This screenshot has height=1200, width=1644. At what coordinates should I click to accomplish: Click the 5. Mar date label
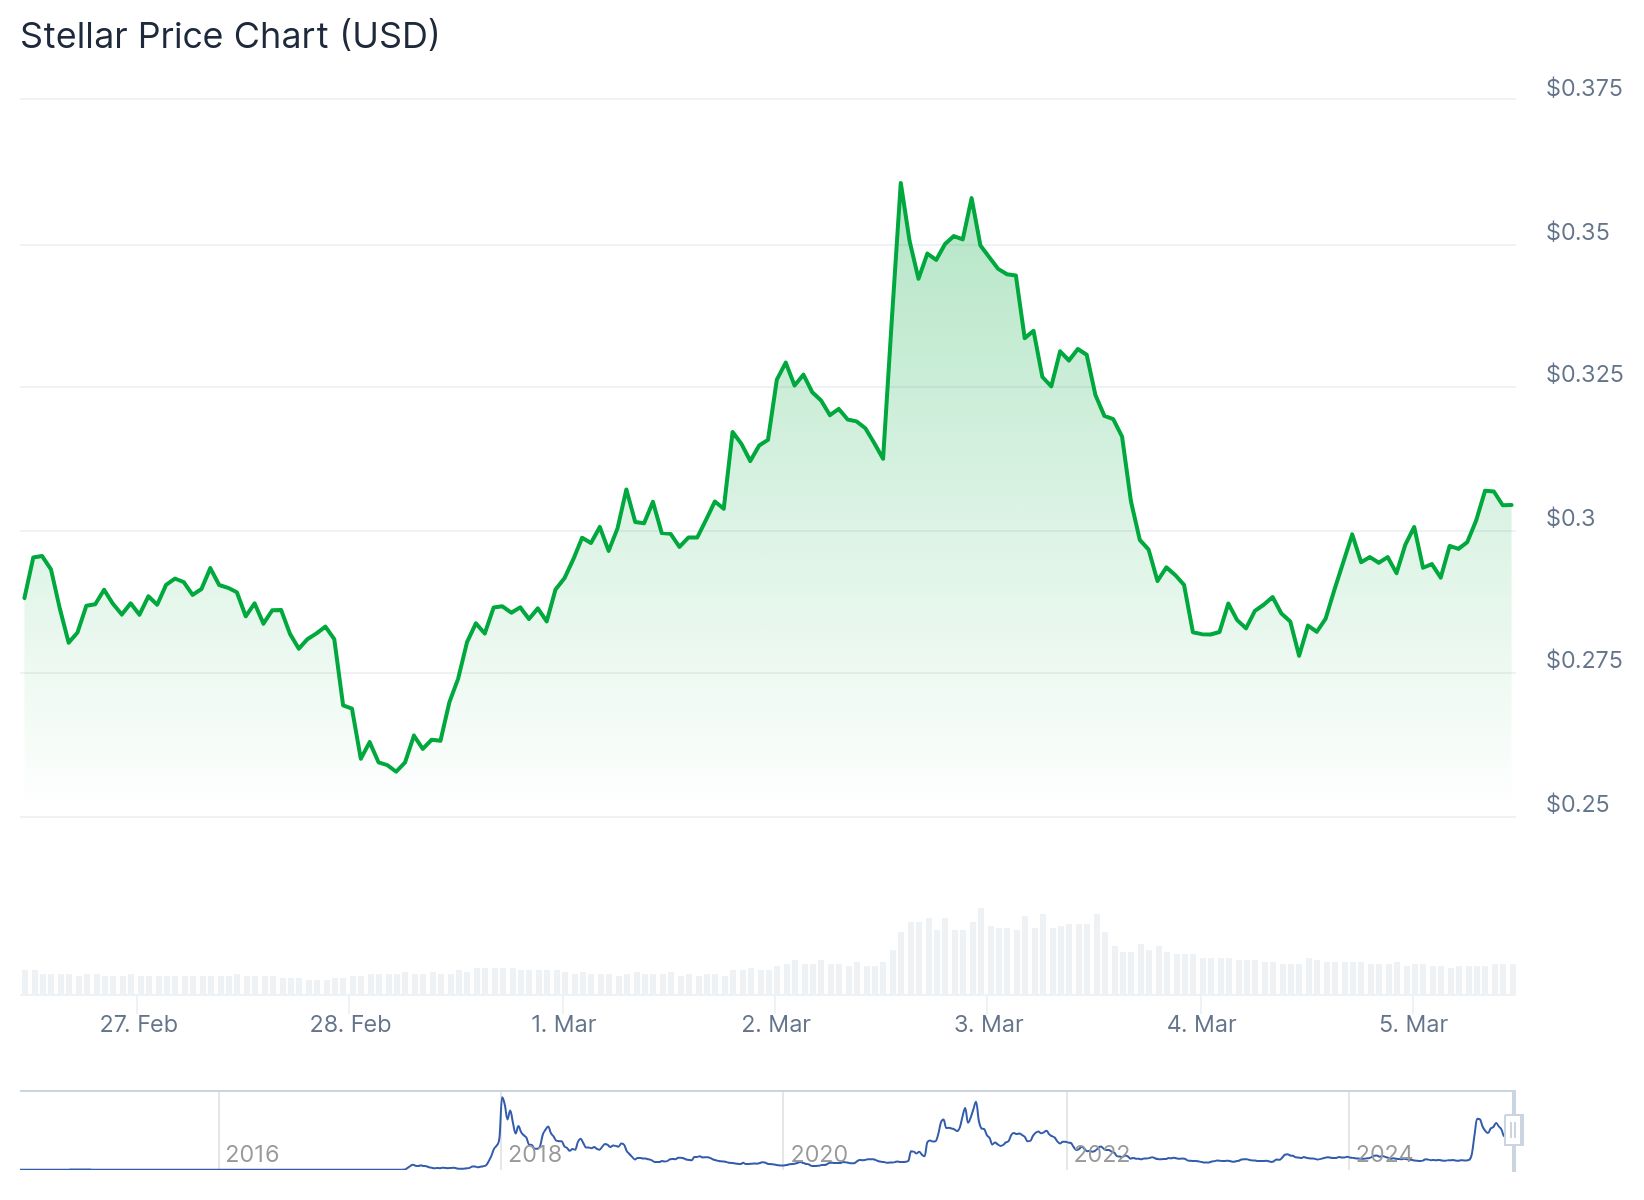[x=1414, y=1024]
